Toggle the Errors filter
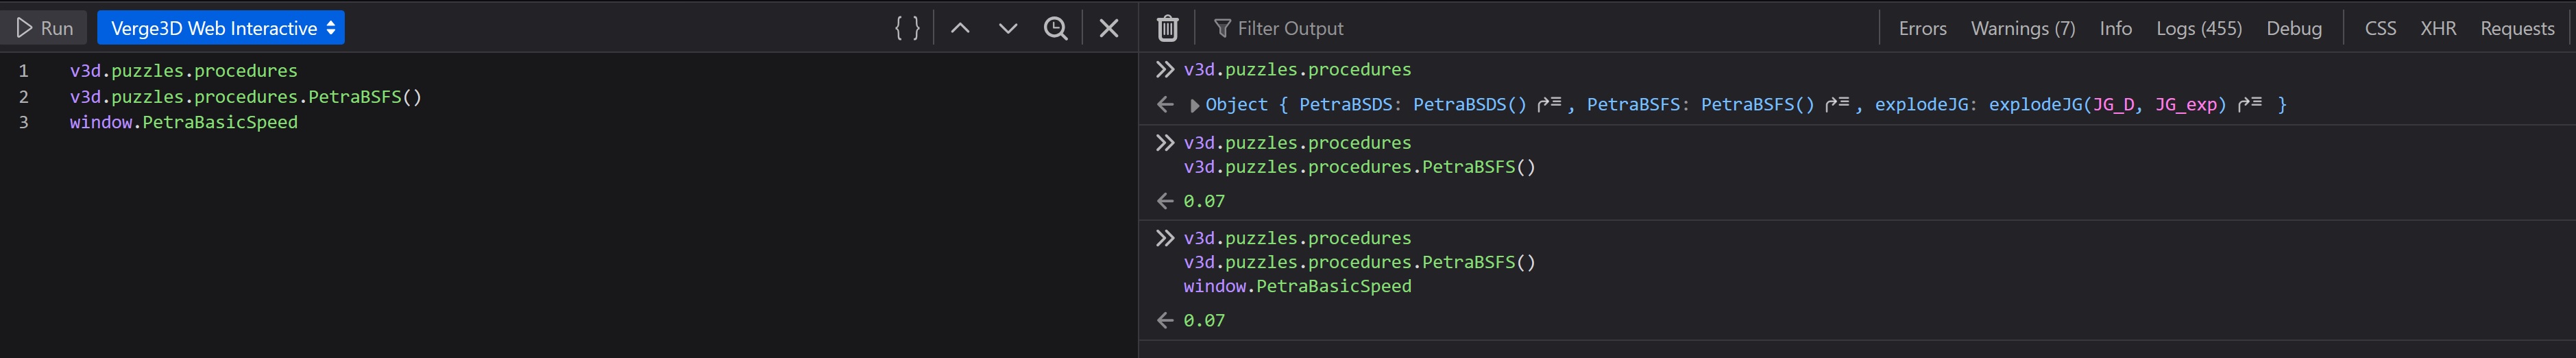 1922,28
